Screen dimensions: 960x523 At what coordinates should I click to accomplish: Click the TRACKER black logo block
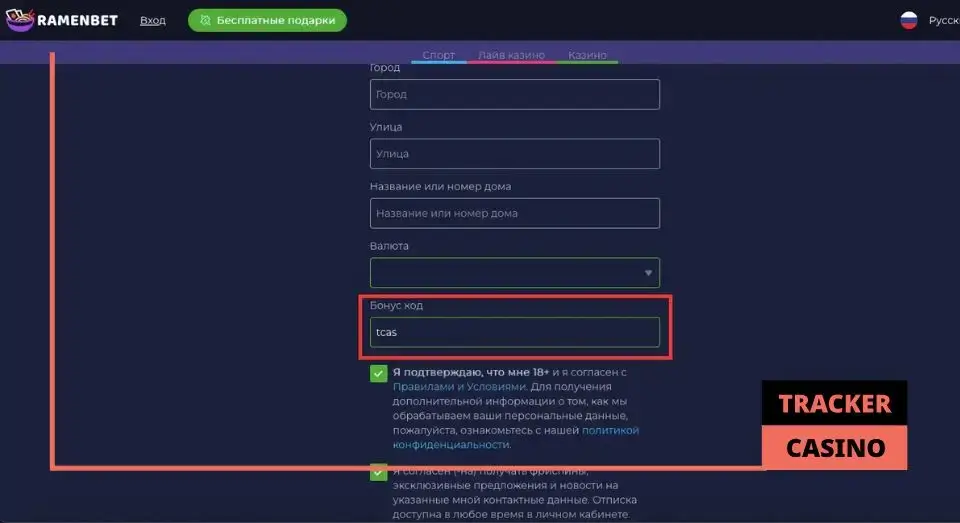click(834, 403)
